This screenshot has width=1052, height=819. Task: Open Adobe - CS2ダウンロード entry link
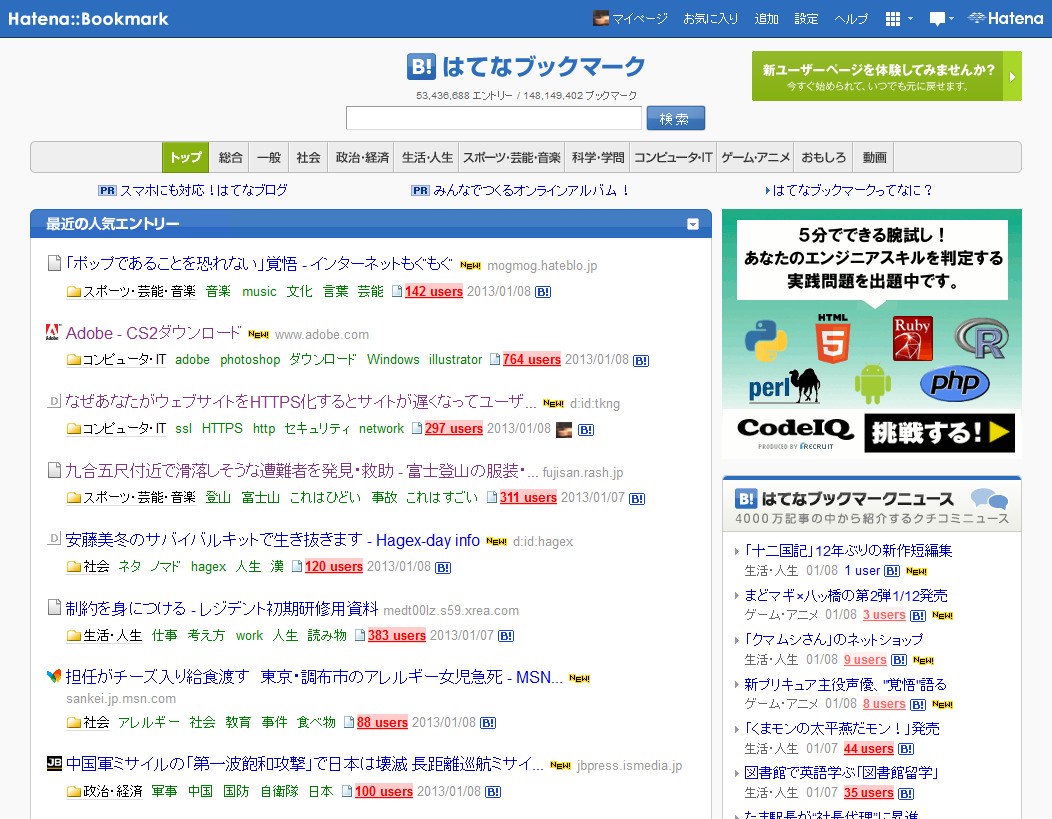pos(153,333)
